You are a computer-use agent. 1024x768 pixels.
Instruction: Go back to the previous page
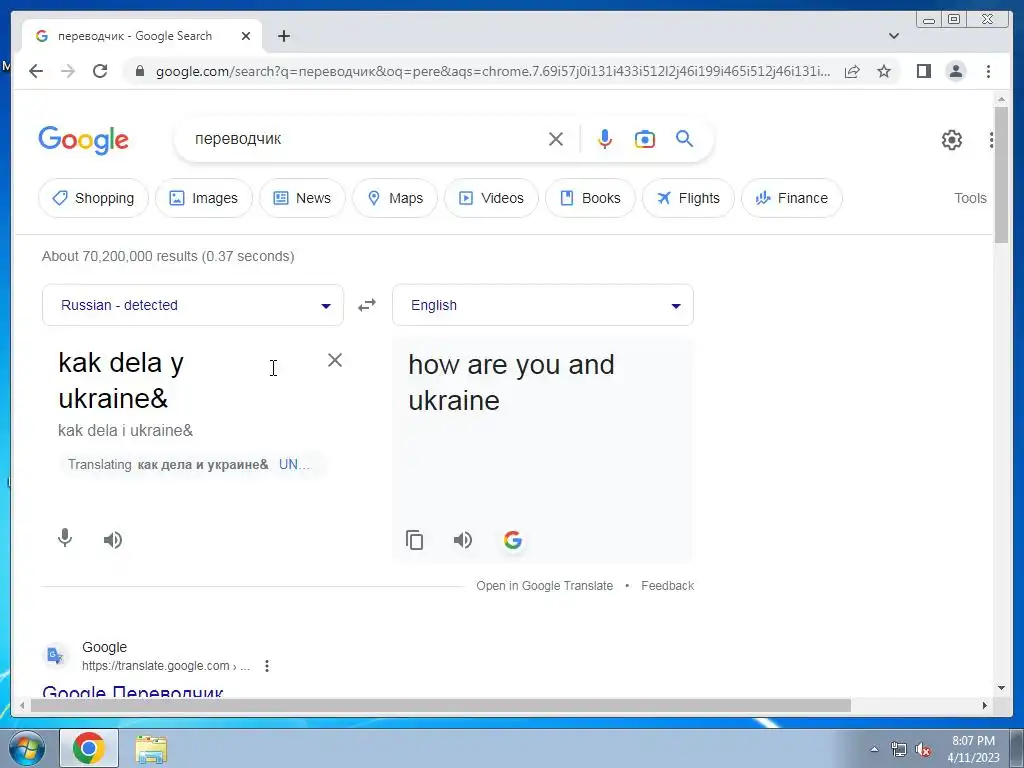36,71
